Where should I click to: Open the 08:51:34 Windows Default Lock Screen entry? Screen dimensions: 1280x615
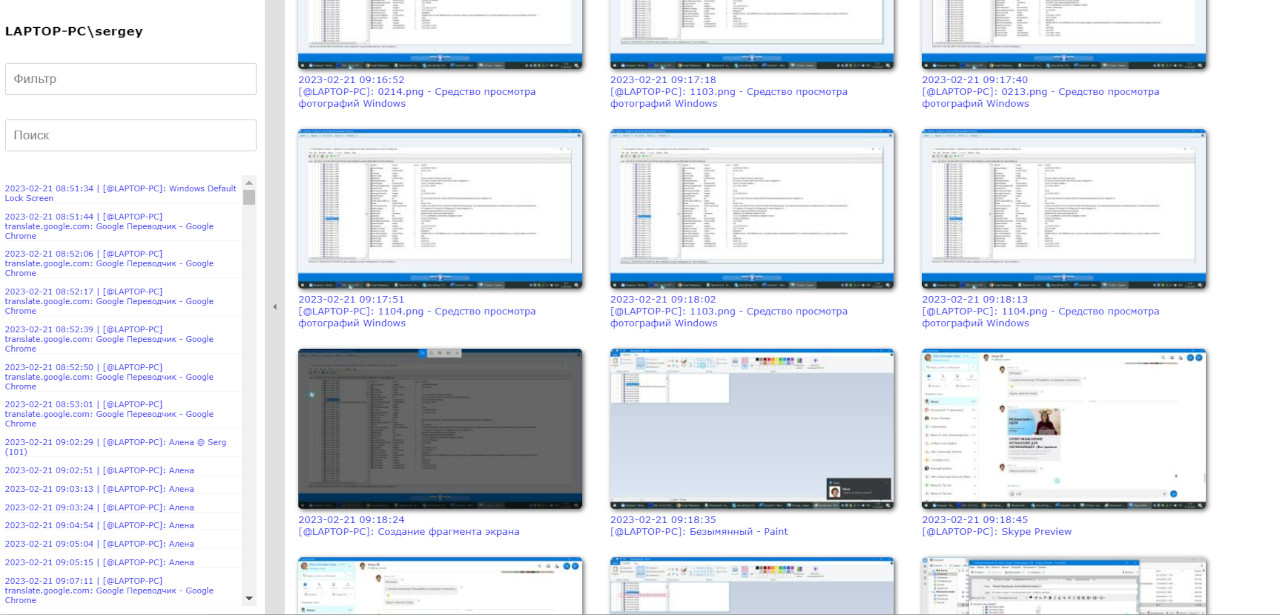[120, 193]
